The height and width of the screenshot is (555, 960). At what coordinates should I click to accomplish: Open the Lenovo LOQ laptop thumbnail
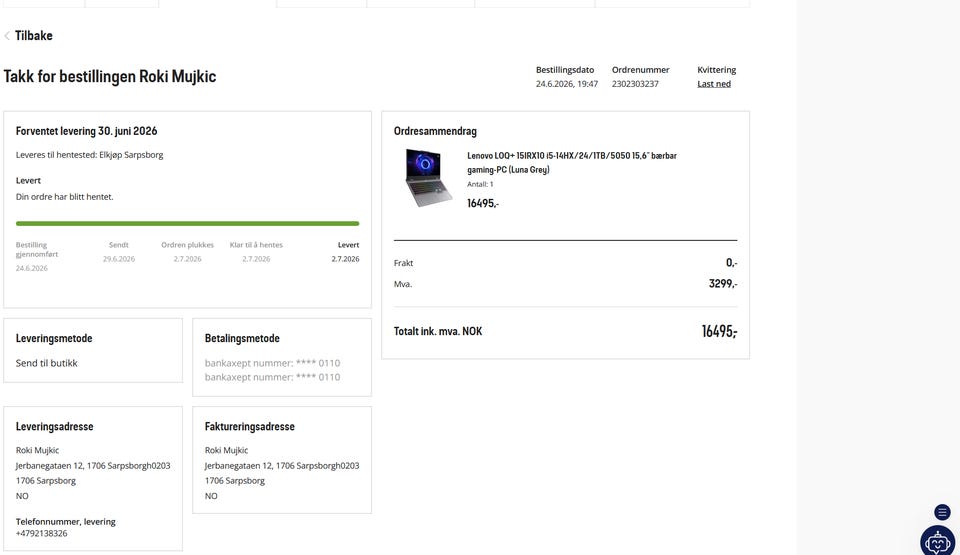point(428,177)
